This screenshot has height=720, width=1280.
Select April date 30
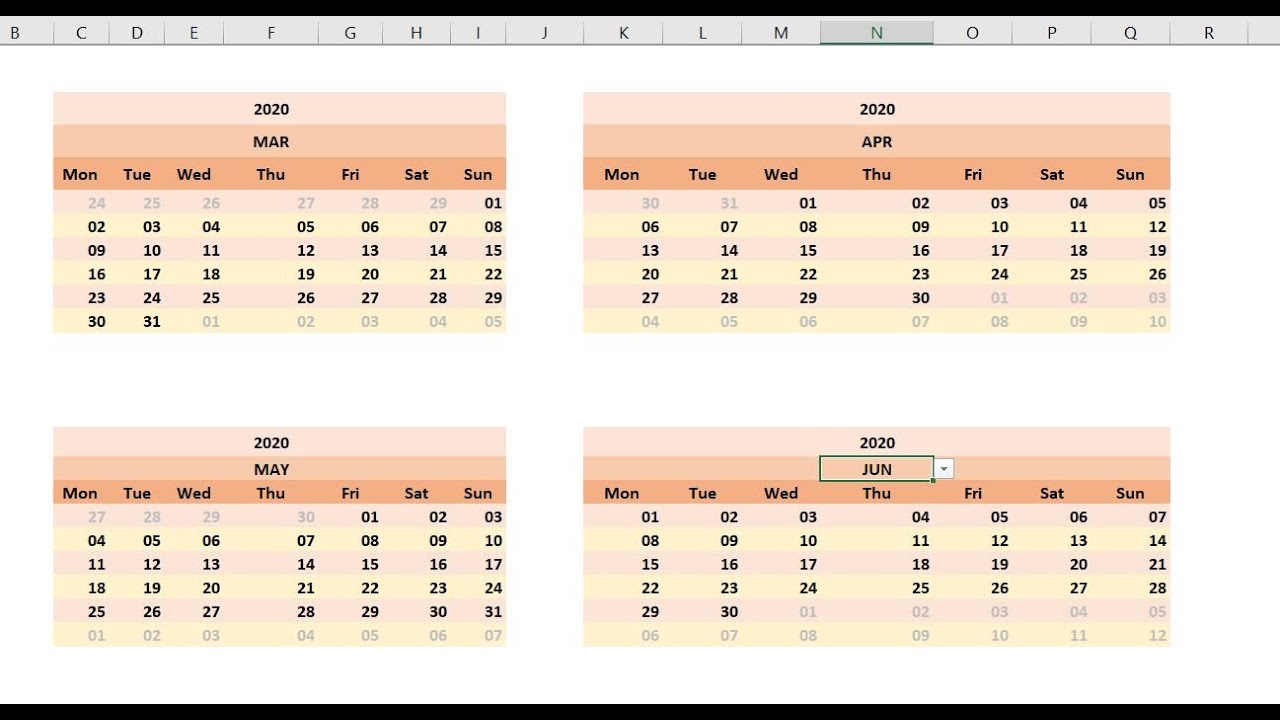920,298
